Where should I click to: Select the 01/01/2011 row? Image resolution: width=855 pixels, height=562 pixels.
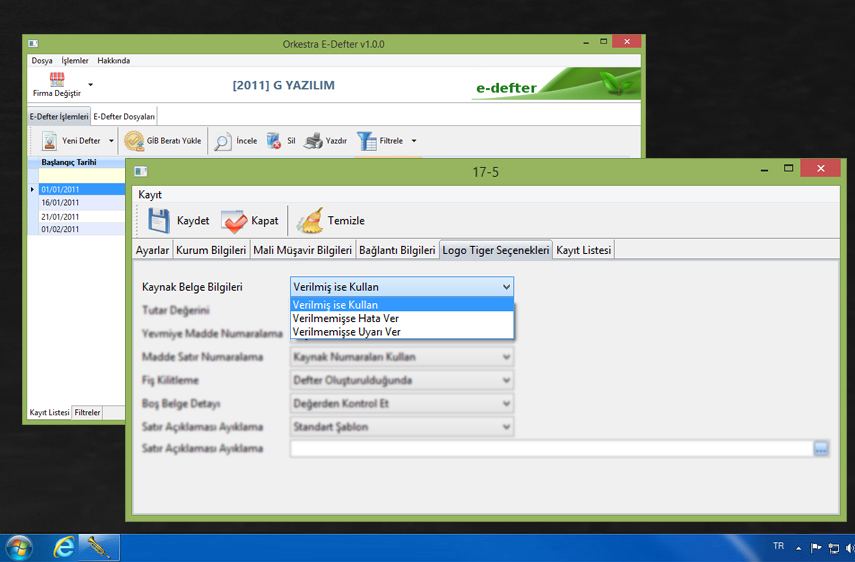pos(82,190)
